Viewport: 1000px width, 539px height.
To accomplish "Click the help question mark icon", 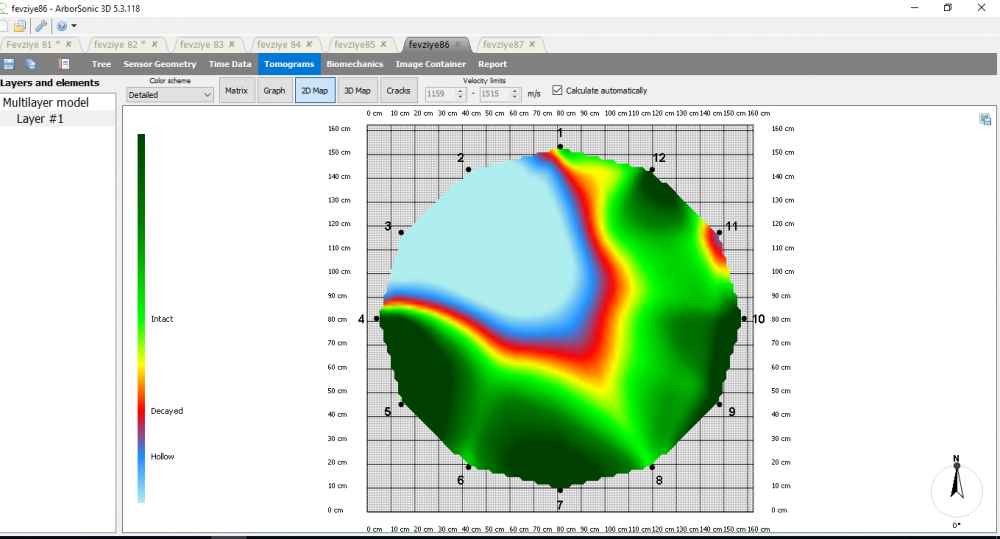I will 62,26.
